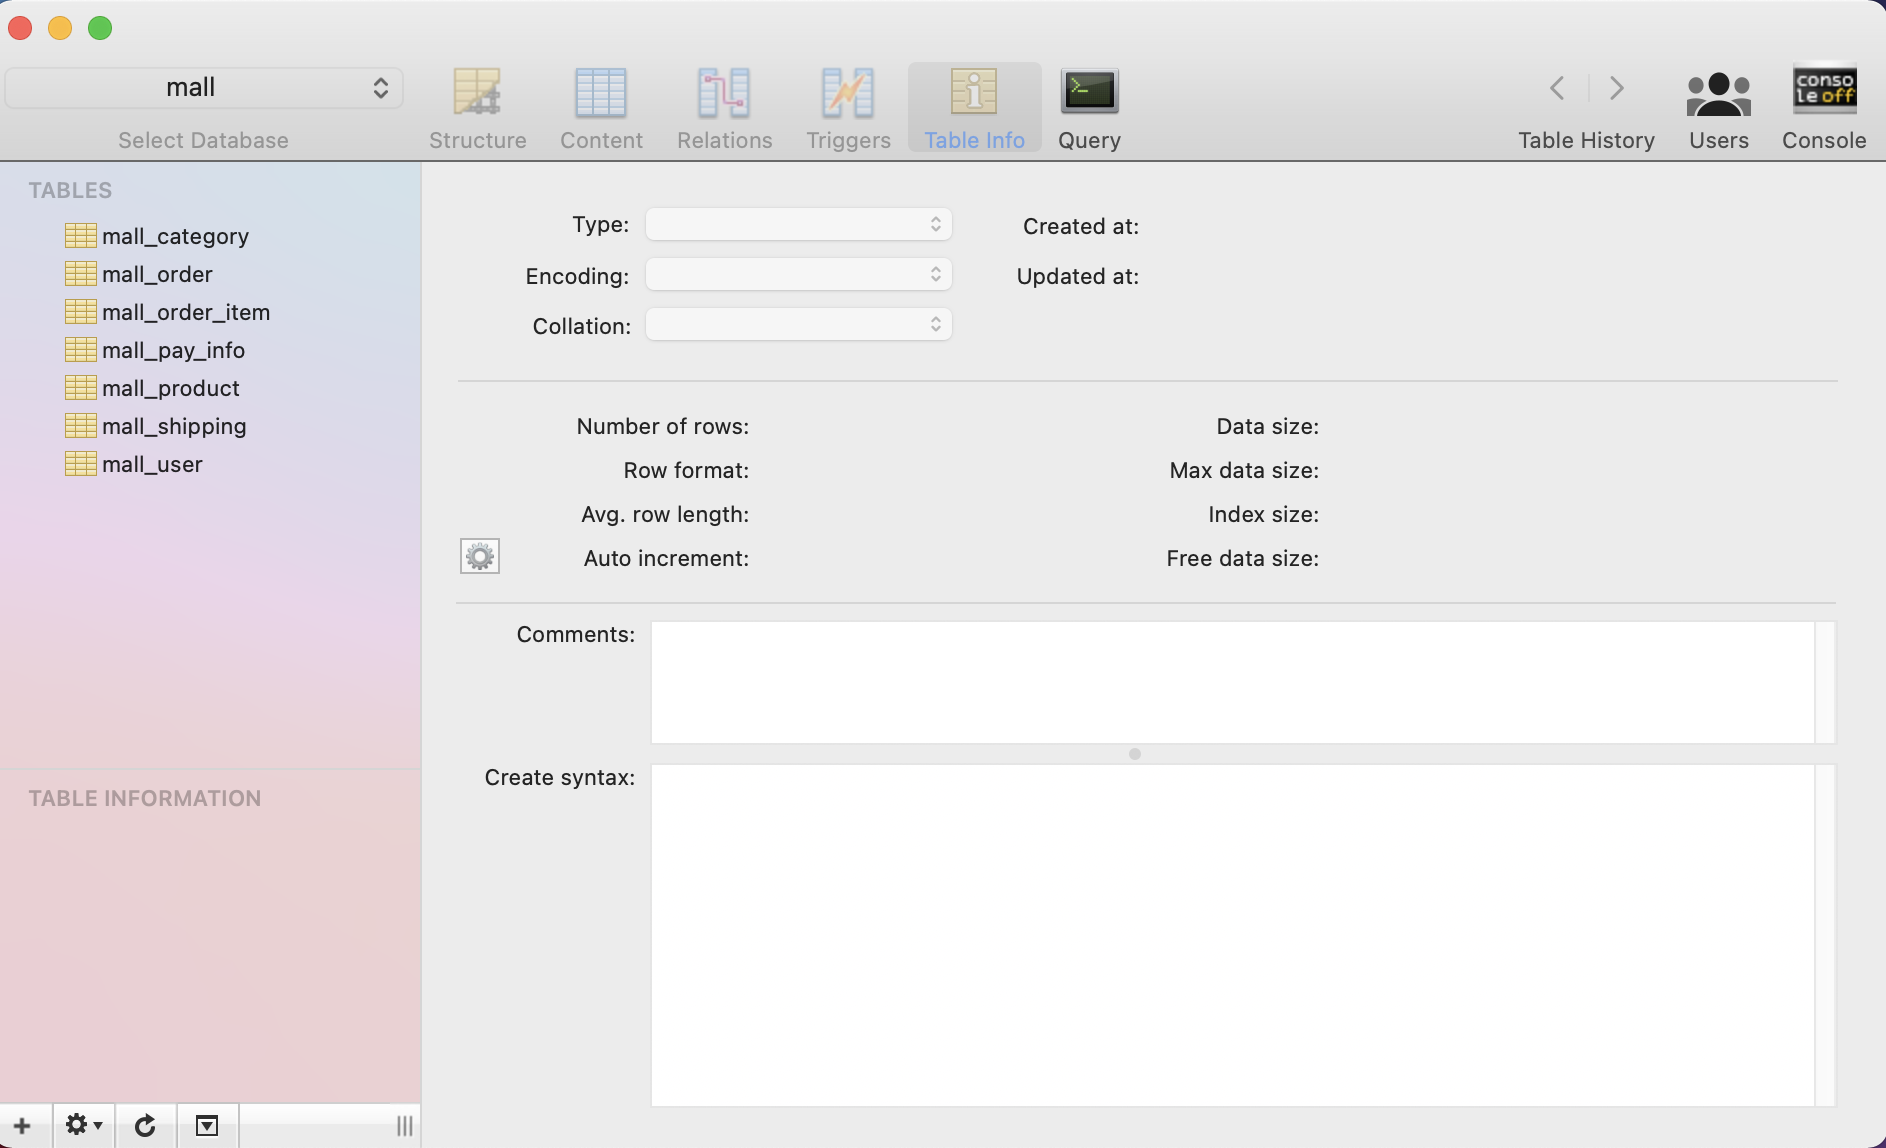Viewport: 1886px width, 1148px height.
Task: Open the Relations view
Action: click(724, 108)
